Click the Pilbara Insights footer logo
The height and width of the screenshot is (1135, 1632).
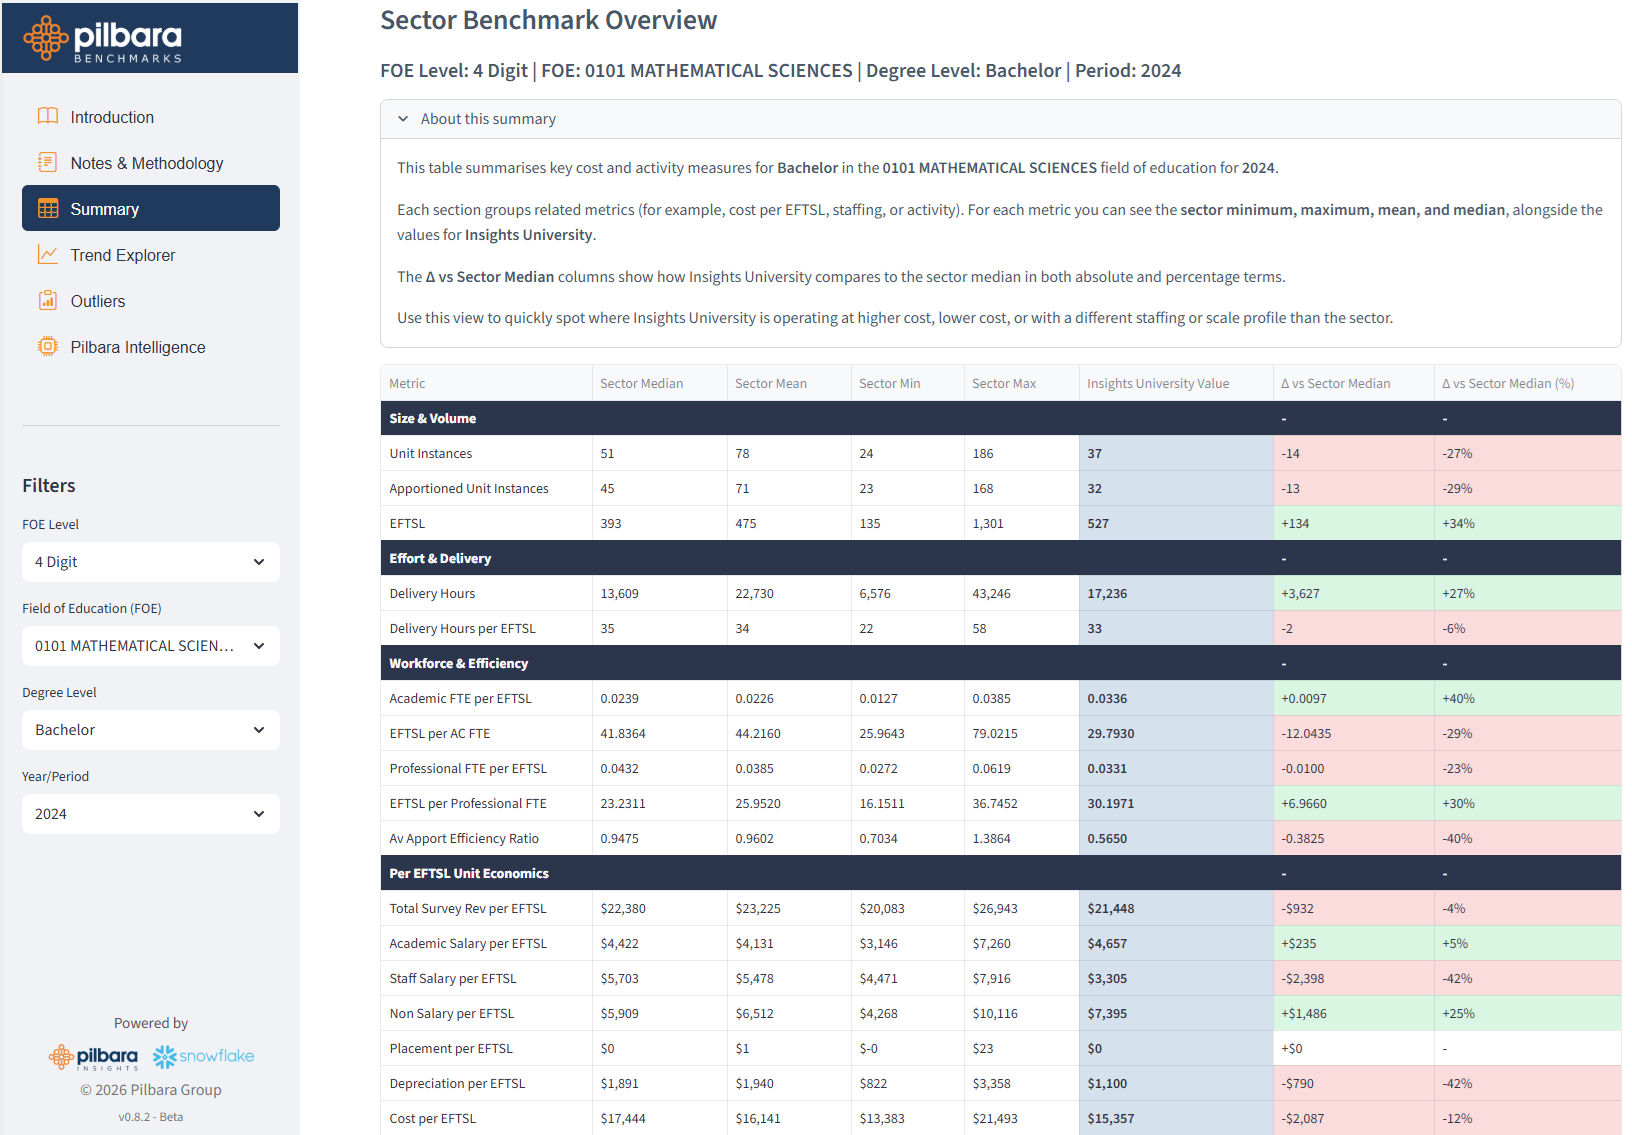pos(94,1057)
